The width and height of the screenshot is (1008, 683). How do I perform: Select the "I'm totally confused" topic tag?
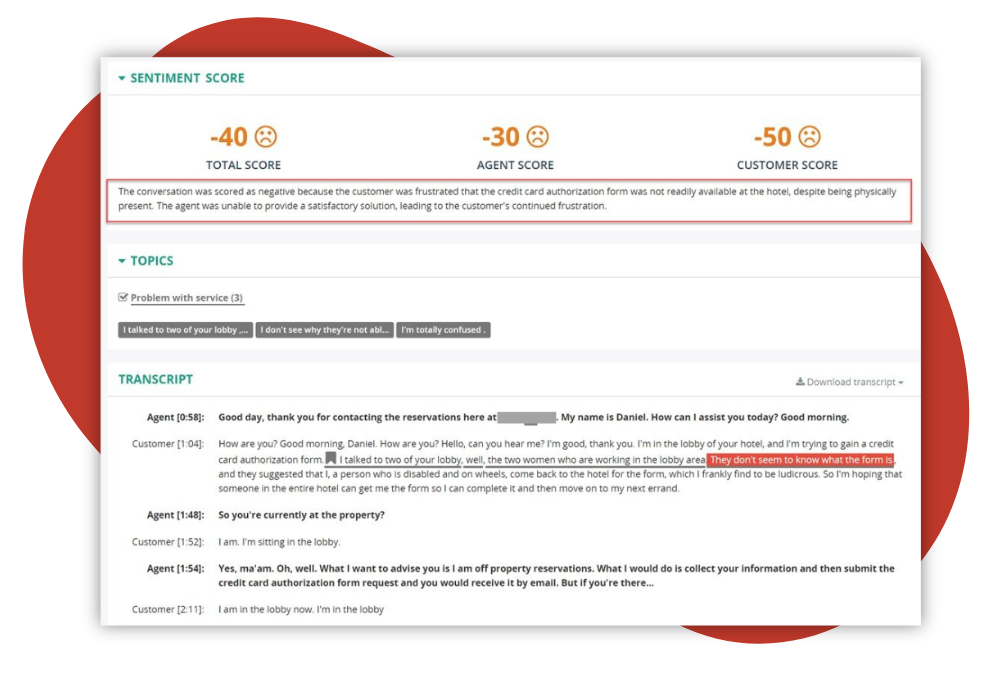(444, 330)
